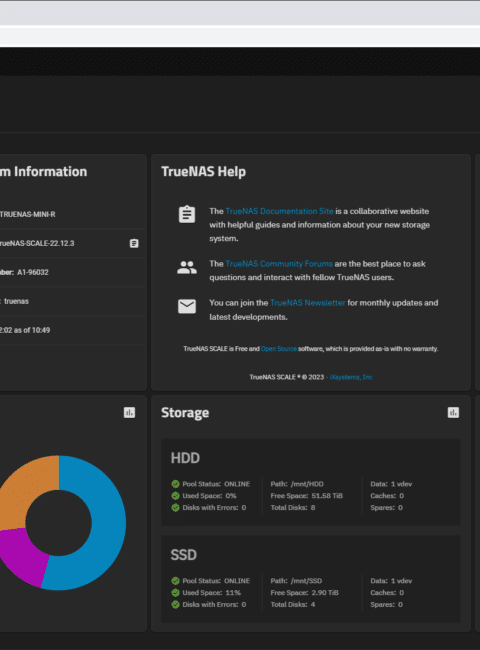Click the TrueNAS Help title
Viewport: 480px width, 650px height.
pos(204,172)
